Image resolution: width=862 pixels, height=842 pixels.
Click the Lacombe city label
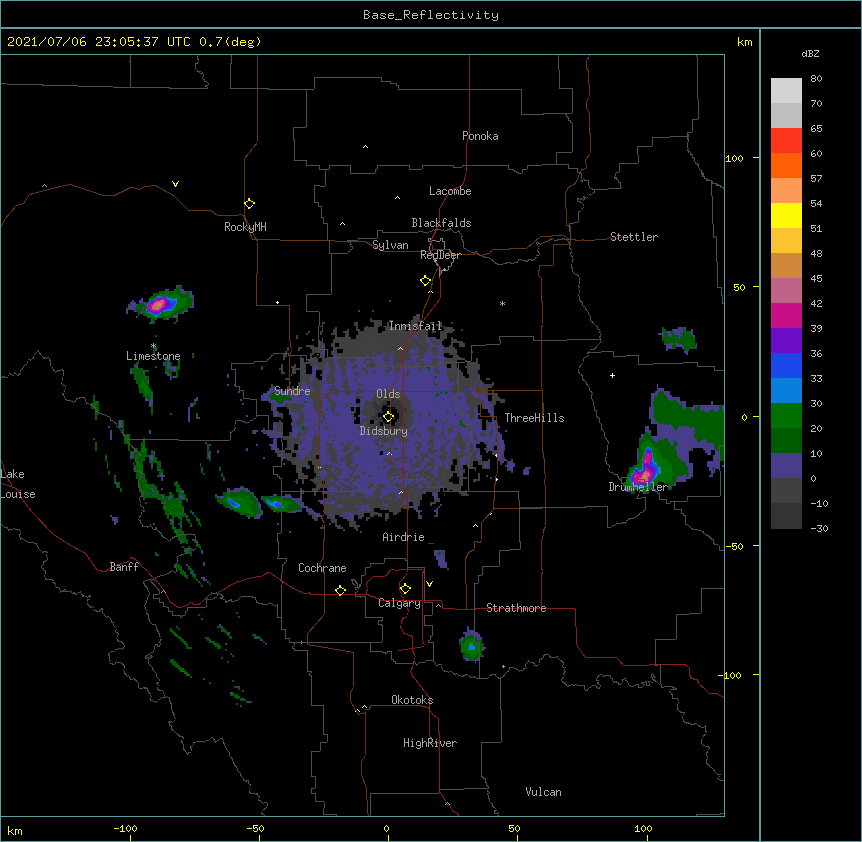(x=450, y=191)
